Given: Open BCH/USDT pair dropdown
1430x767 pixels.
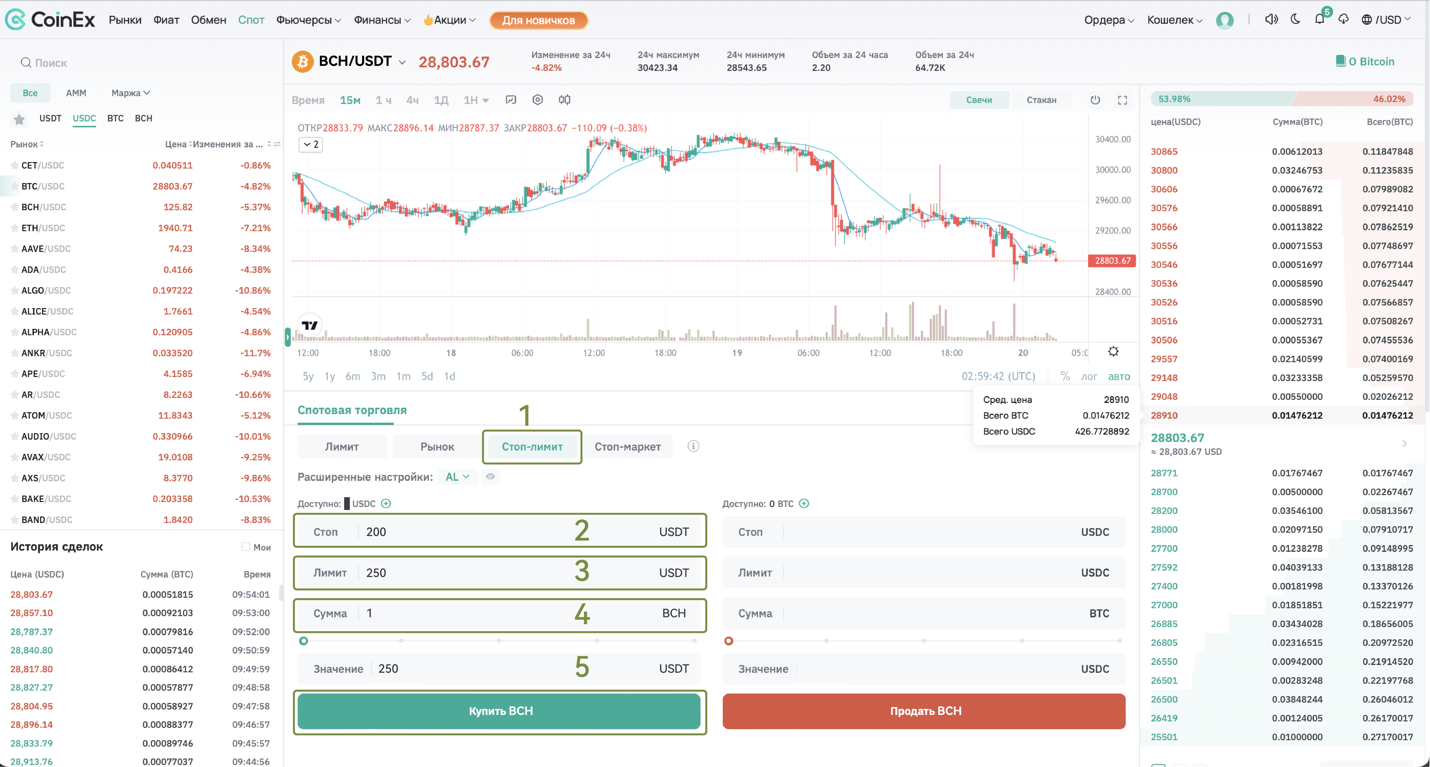Looking at the screenshot, I should [402, 62].
